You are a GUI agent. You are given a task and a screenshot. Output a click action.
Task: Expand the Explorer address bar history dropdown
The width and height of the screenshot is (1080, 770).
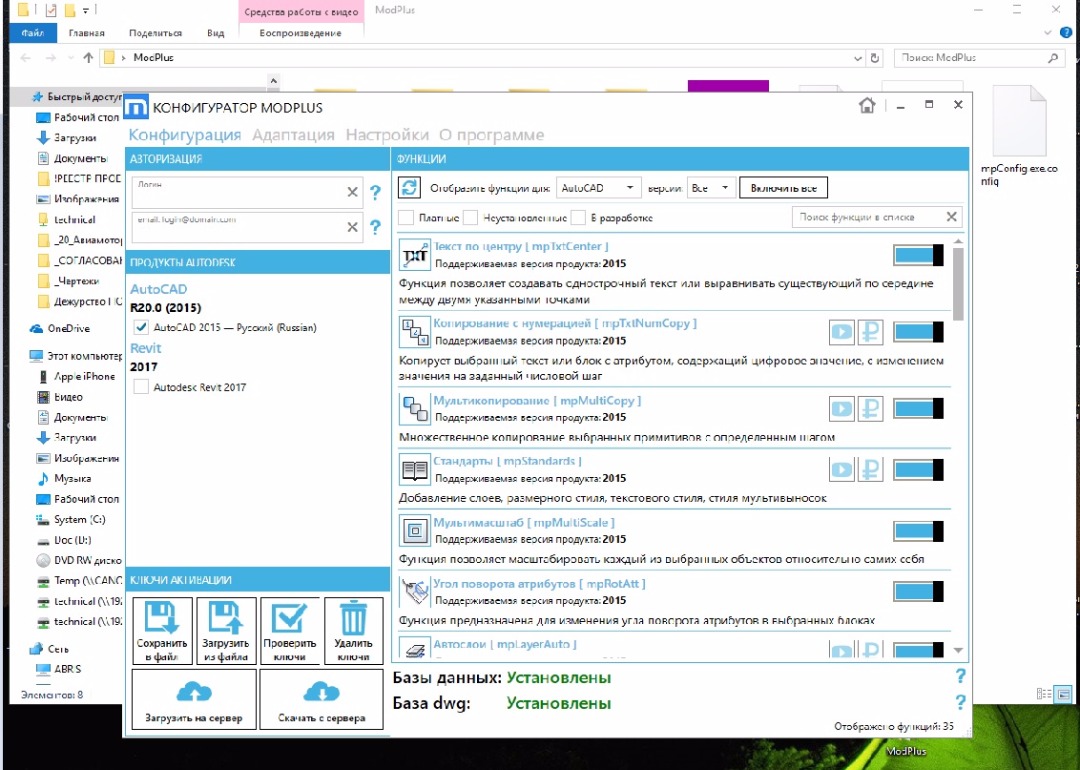(x=858, y=58)
